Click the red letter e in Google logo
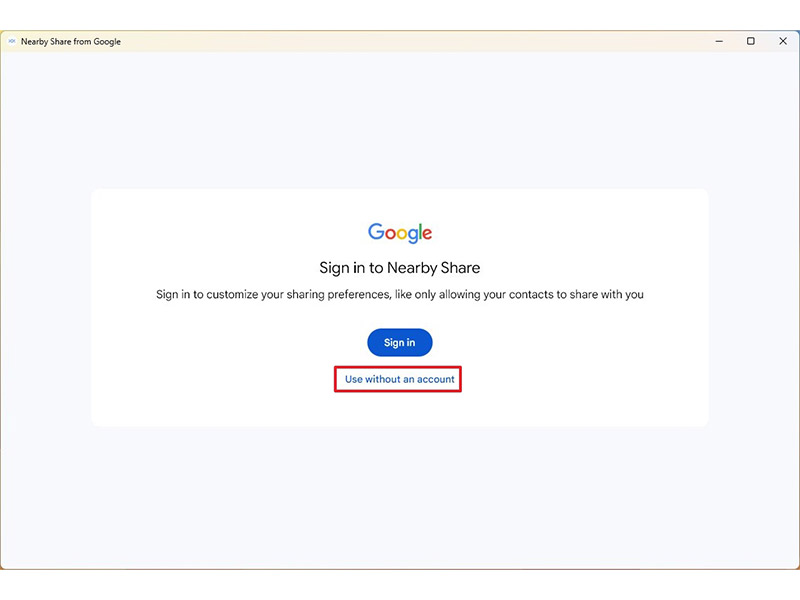The width and height of the screenshot is (800, 600). (x=427, y=234)
